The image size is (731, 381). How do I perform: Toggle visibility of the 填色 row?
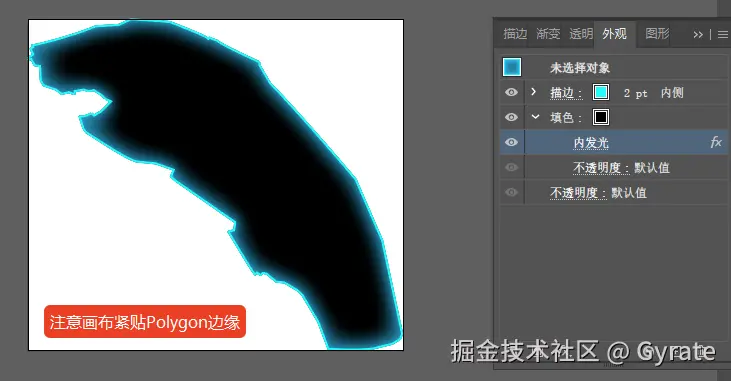click(x=511, y=117)
